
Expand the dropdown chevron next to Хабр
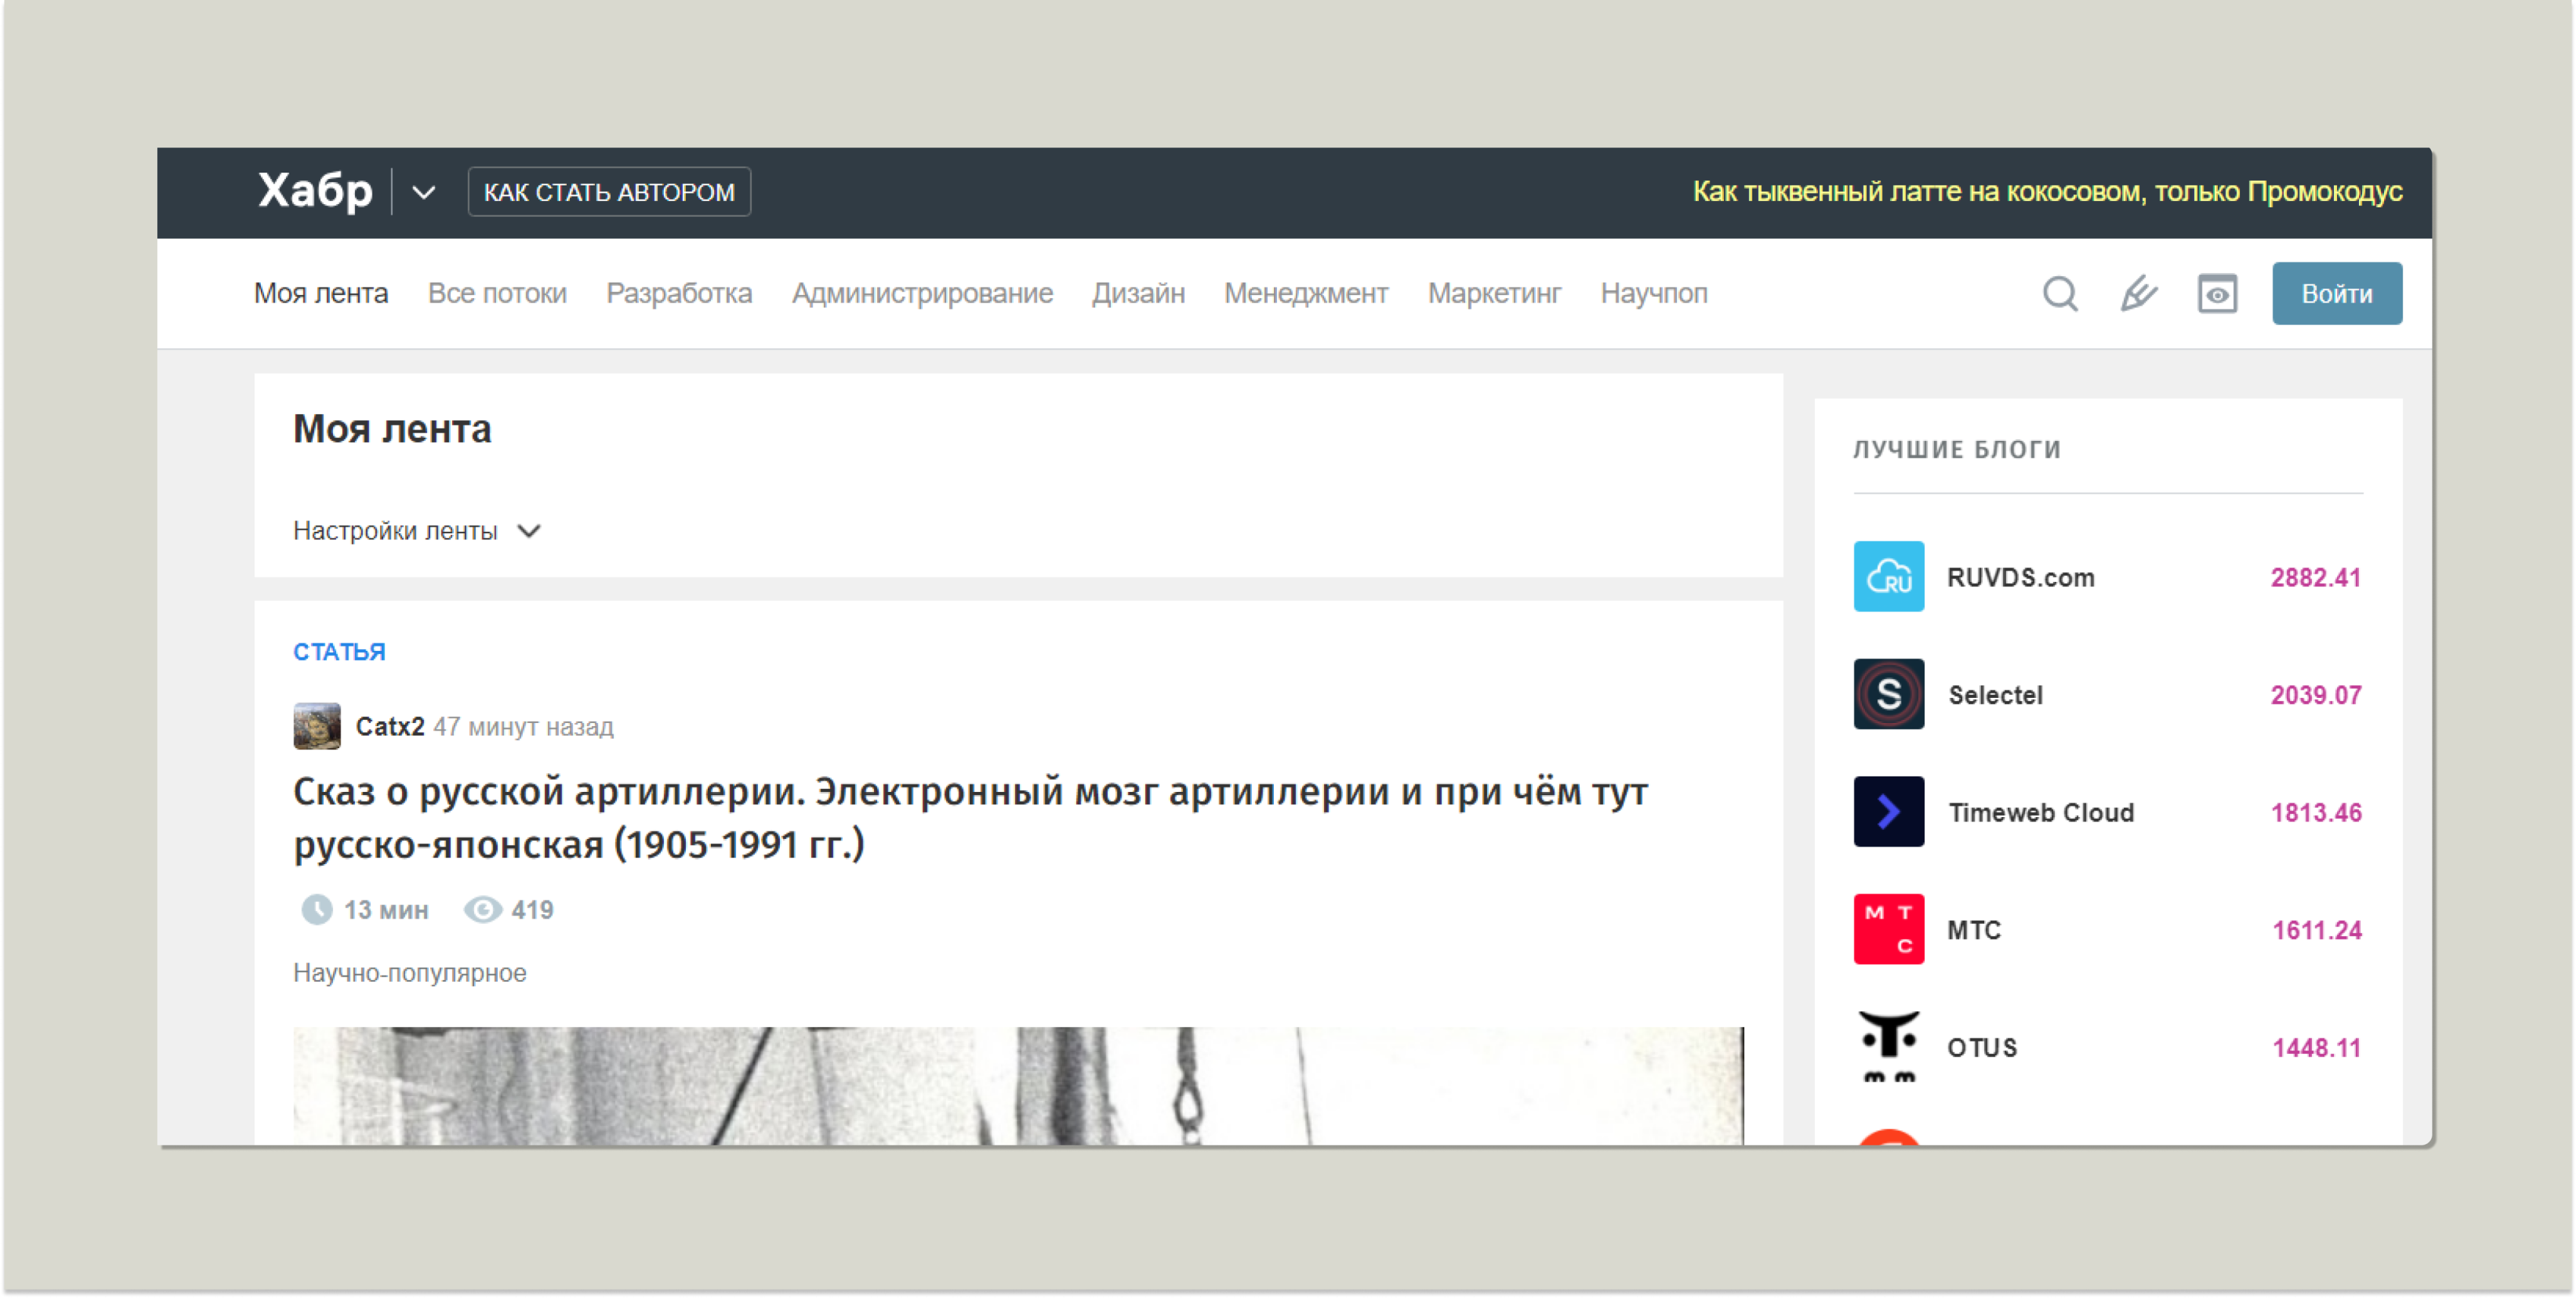coord(424,192)
